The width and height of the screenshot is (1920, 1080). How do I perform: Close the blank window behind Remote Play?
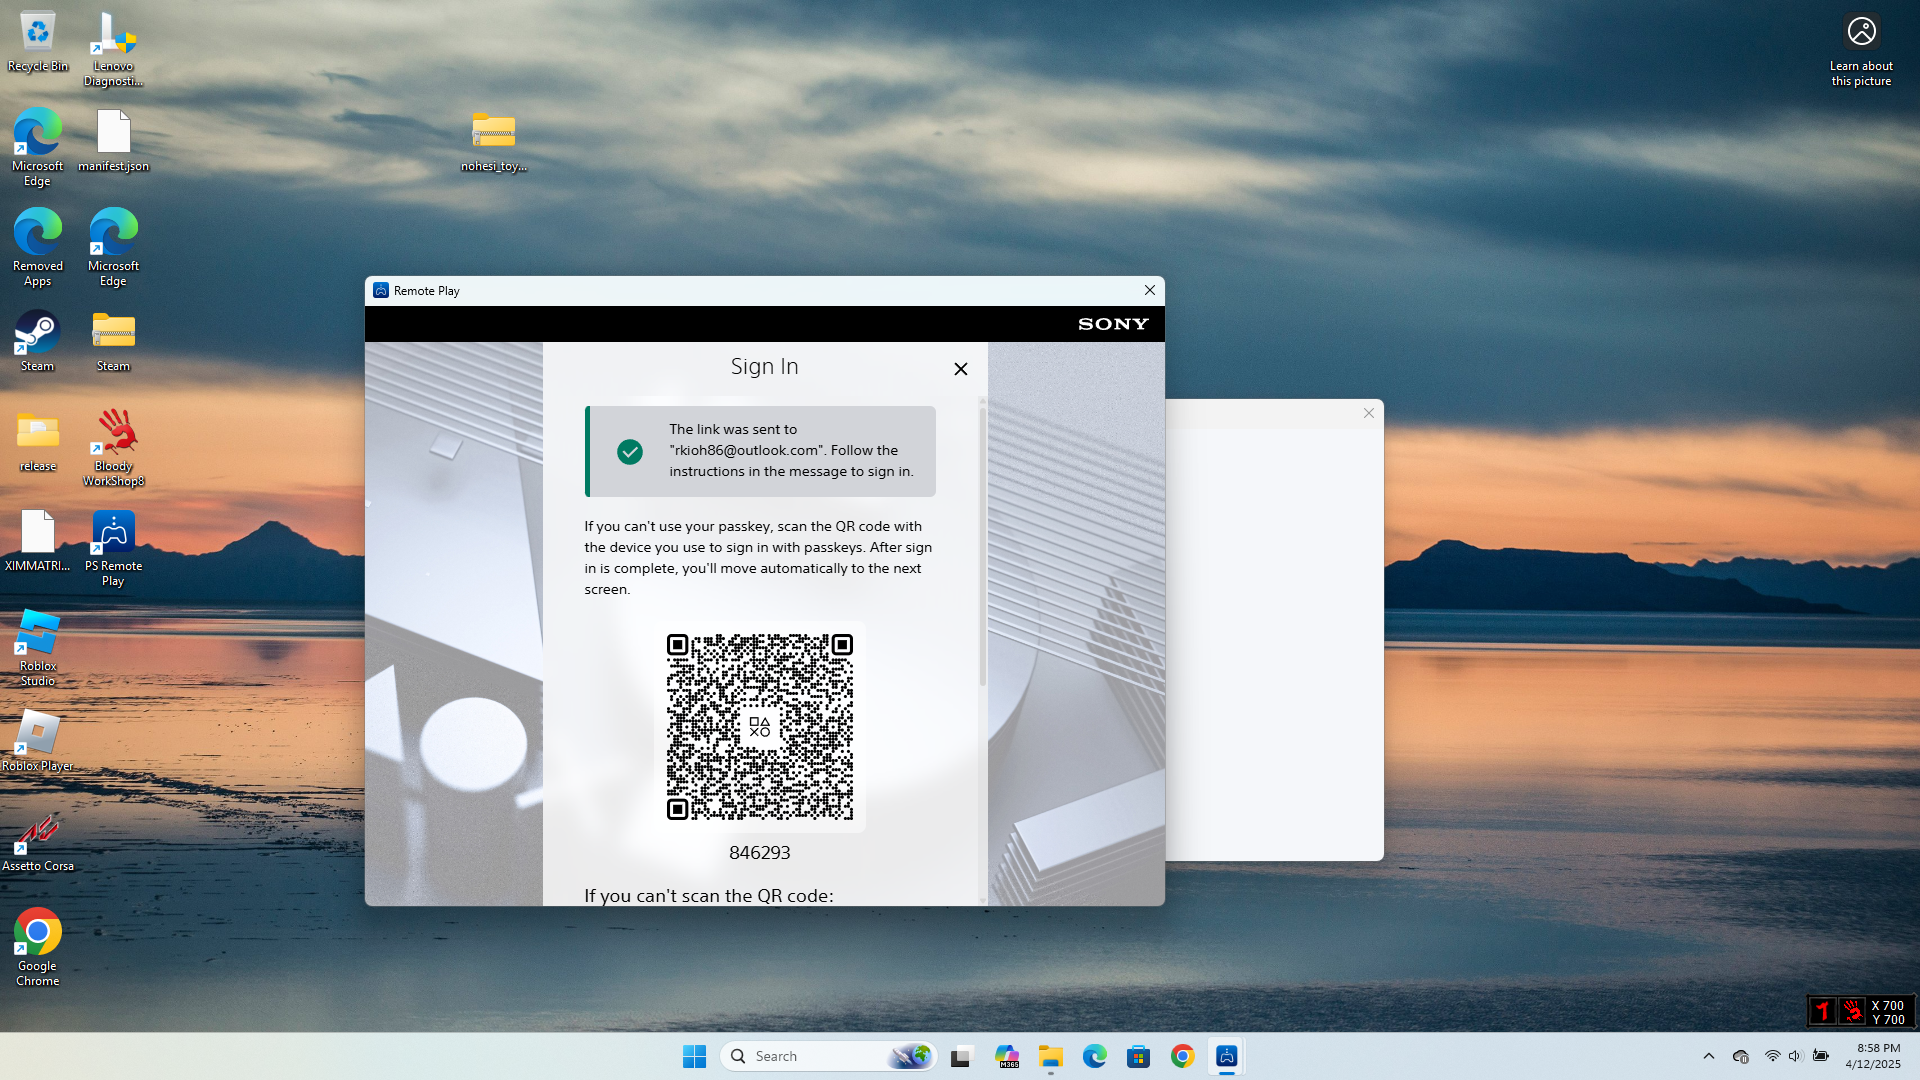1369,413
